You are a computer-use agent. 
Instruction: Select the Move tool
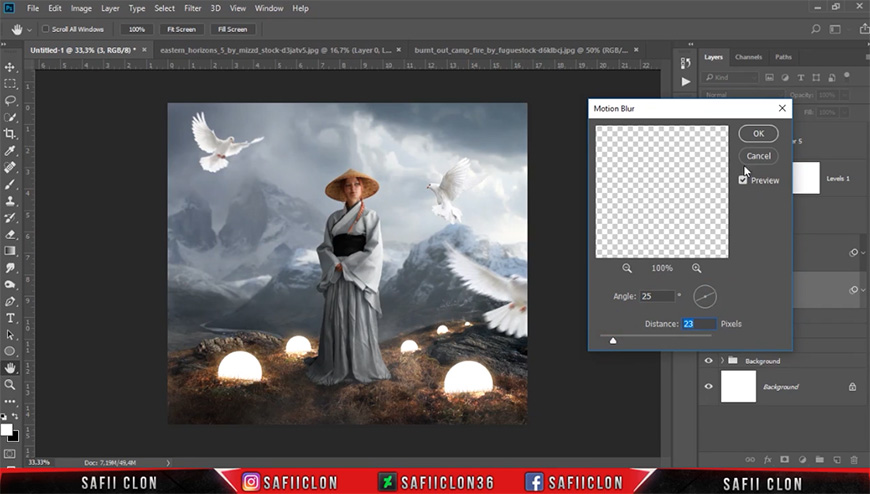10,67
